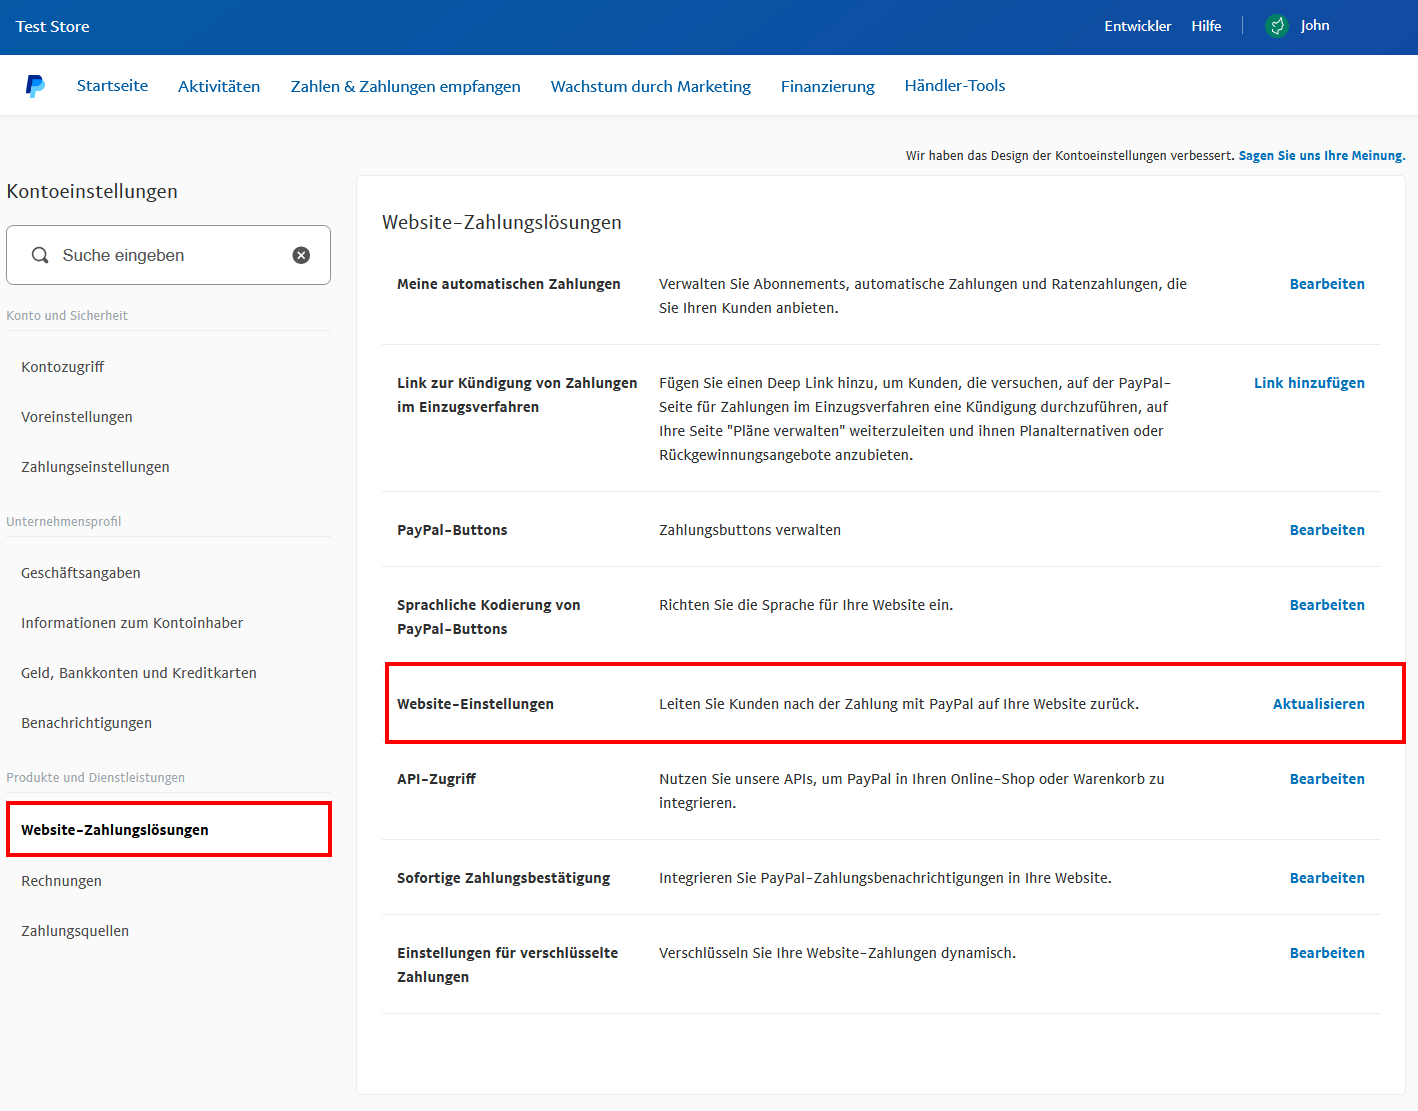Open the Hilfe link
The width and height of the screenshot is (1418, 1111).
(1206, 26)
